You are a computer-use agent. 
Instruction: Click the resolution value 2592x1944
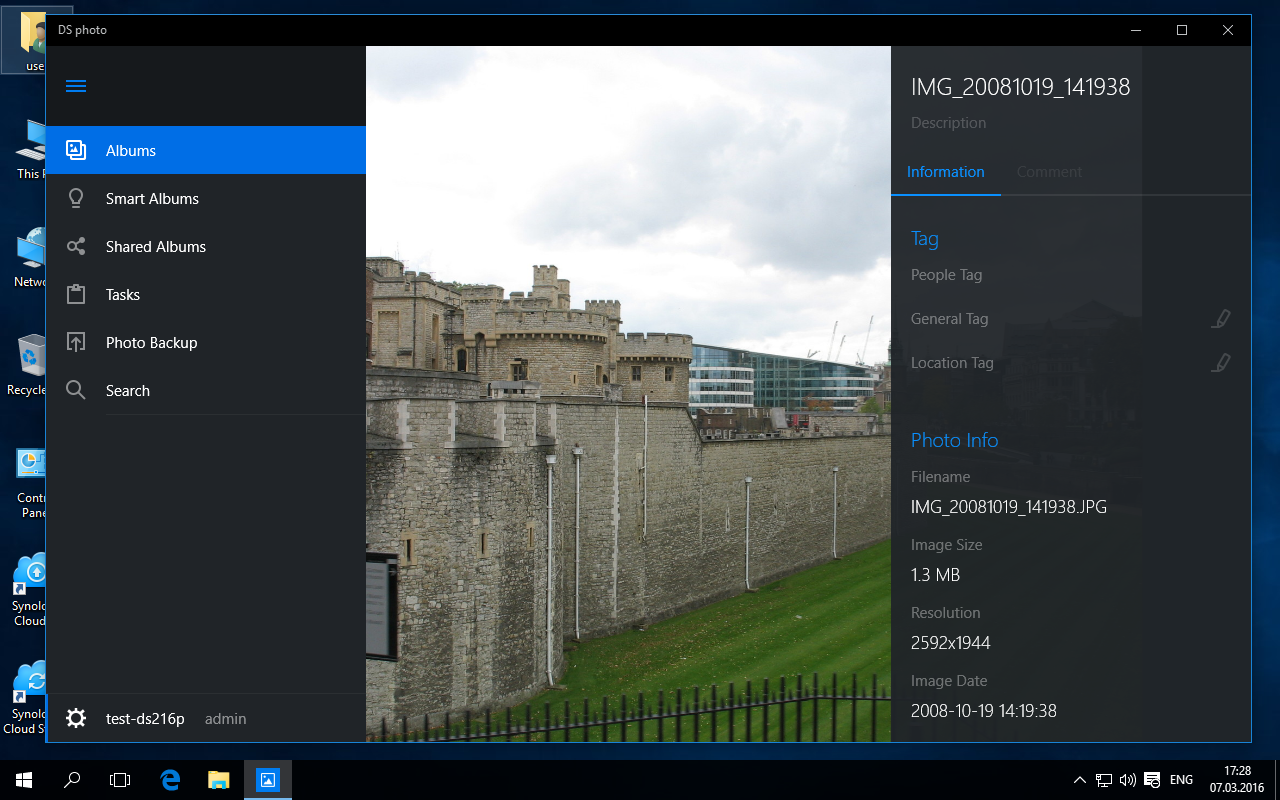(x=951, y=643)
